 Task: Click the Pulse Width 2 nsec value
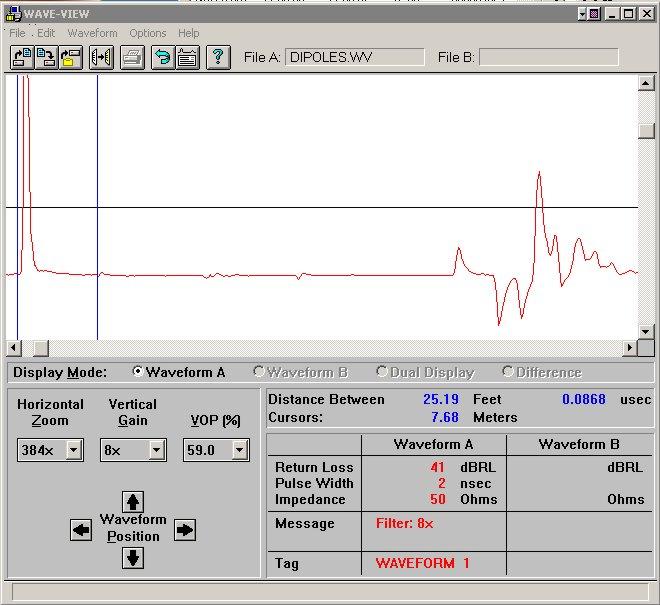442,483
